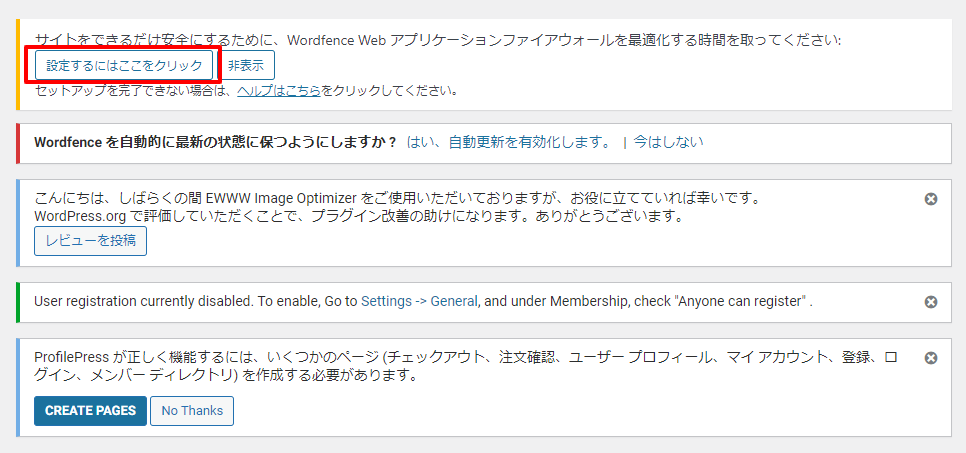This screenshot has width=966, height=453.
Task: Close the ProfilePress pages notice
Action: (931, 358)
